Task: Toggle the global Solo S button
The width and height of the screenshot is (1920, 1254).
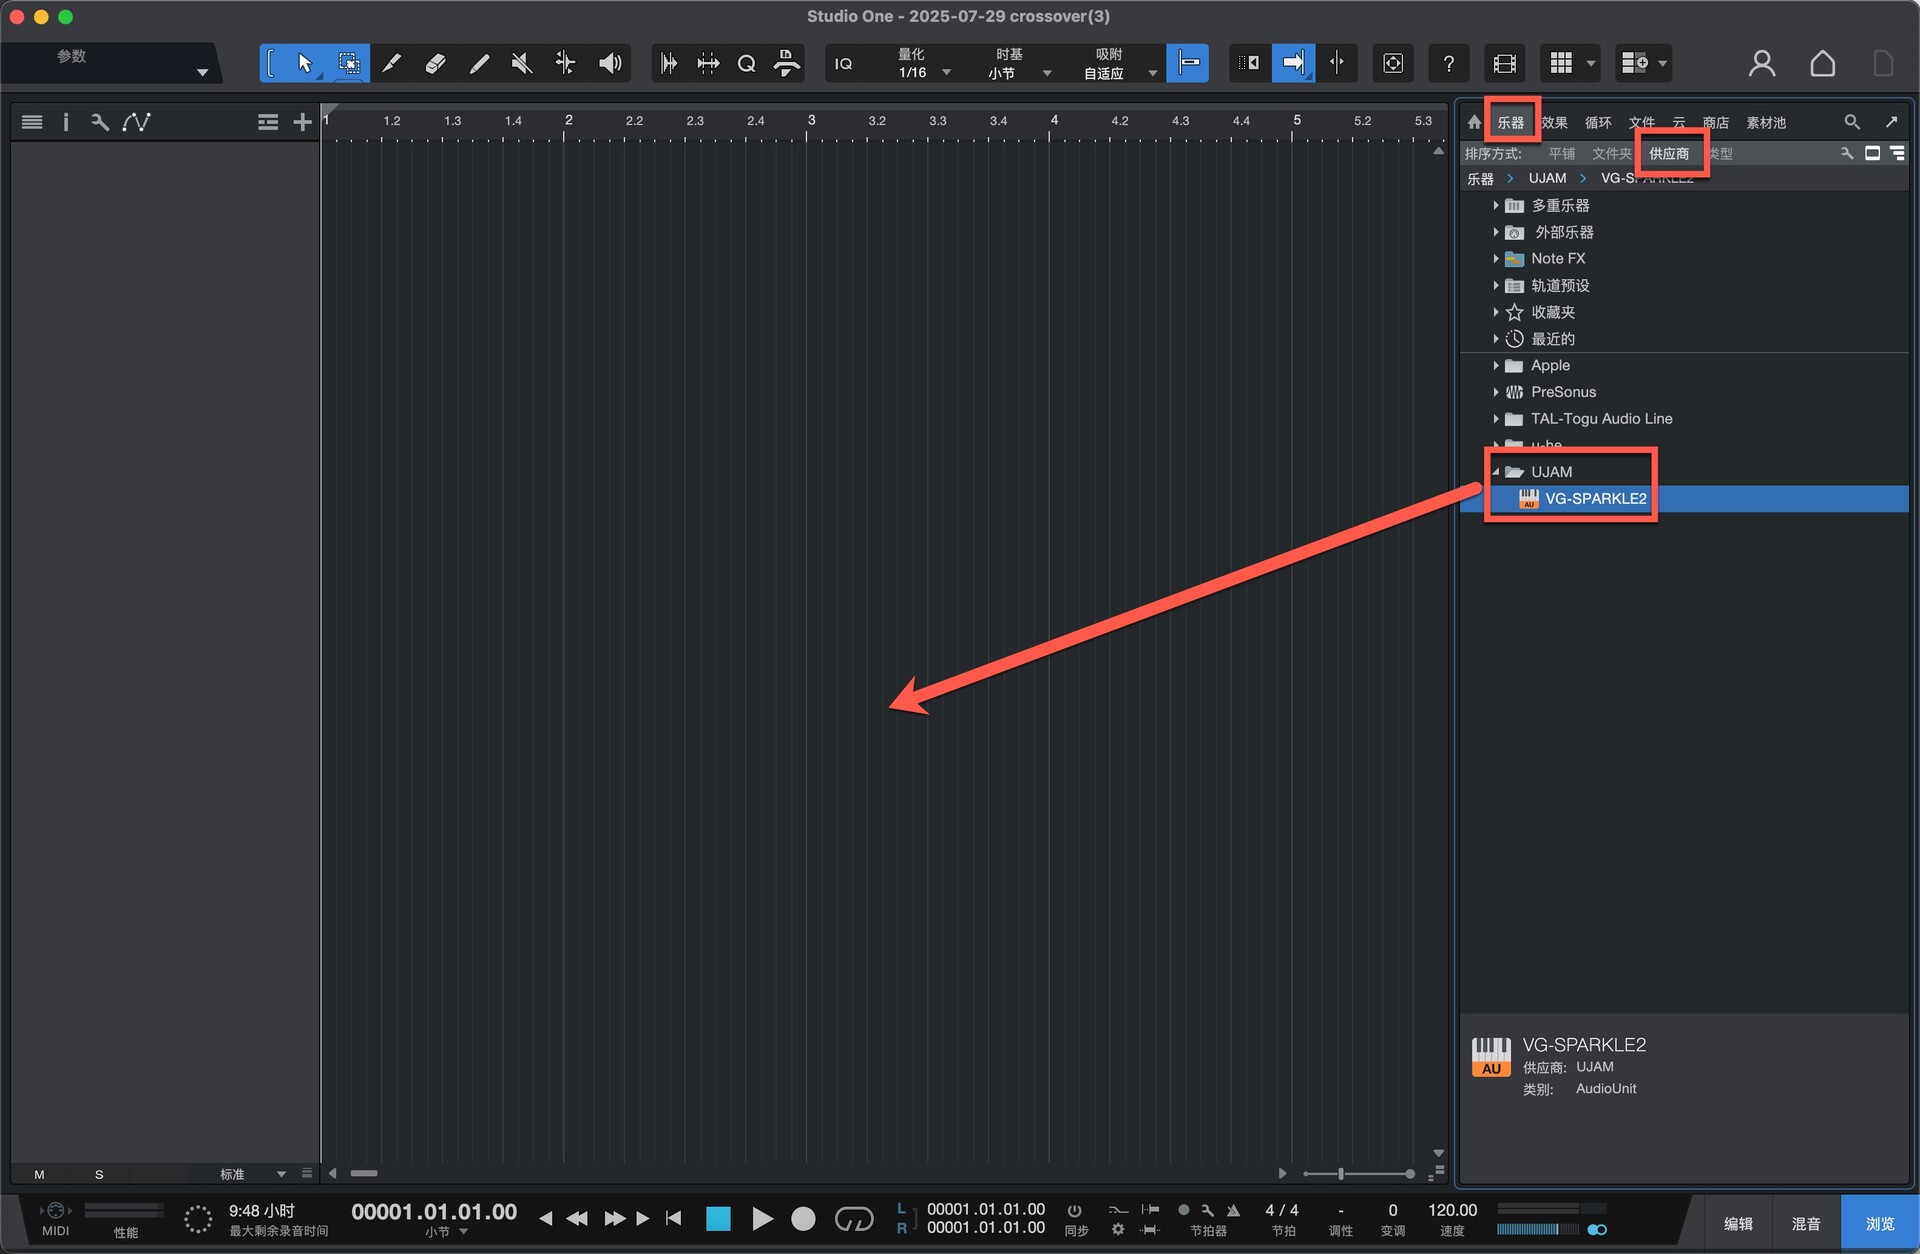Action: (x=99, y=1174)
